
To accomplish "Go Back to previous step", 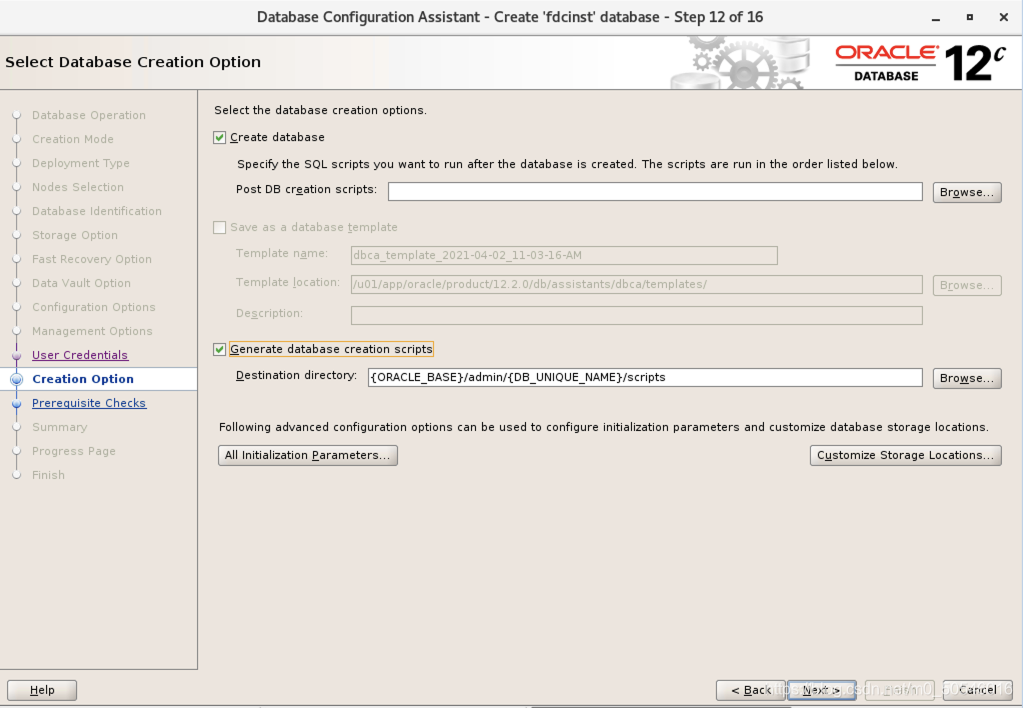I will click(750, 690).
